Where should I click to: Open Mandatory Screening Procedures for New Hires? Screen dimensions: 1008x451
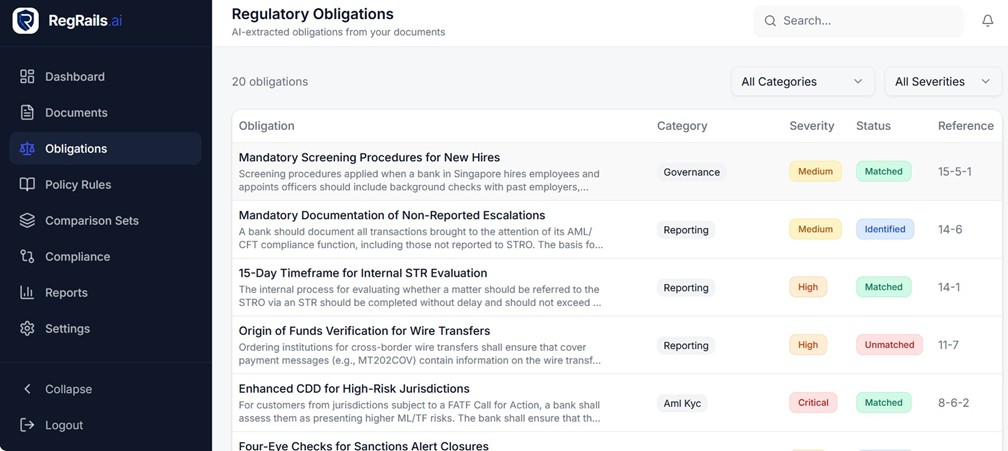point(369,157)
